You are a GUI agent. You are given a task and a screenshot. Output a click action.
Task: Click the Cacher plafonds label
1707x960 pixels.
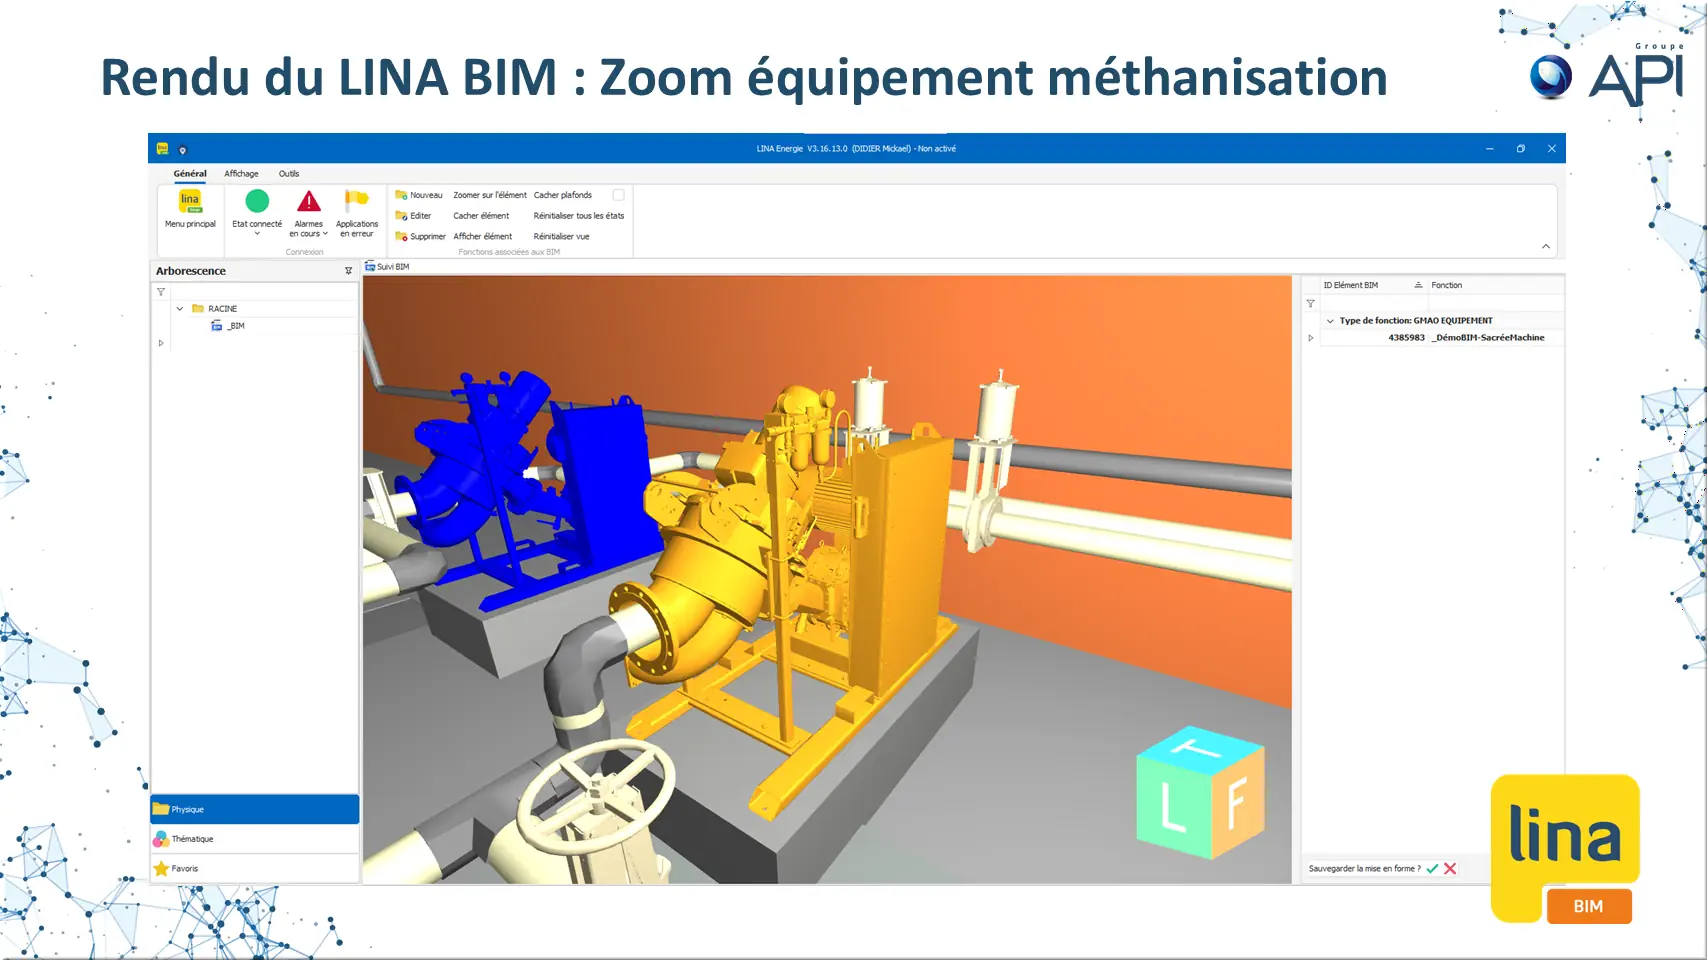[563, 195]
